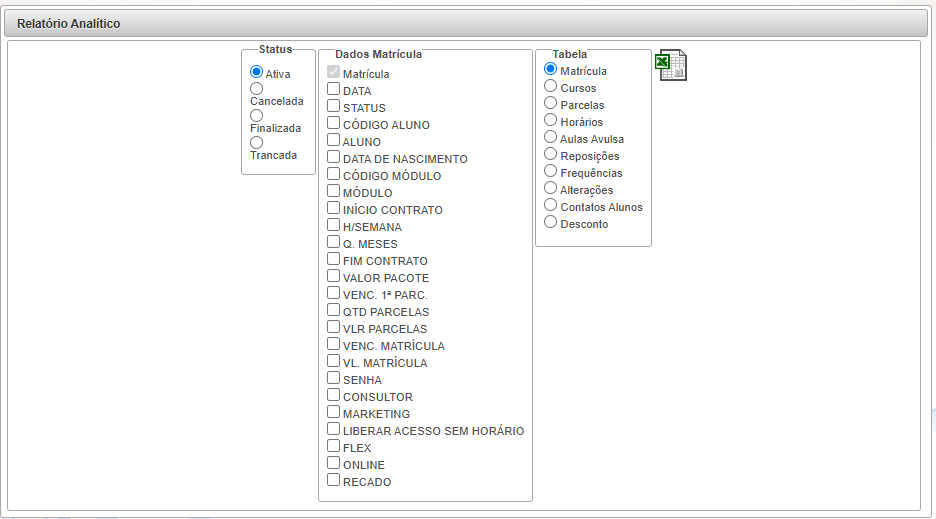Toggle the QTD PARCELAS checkbox
Image resolution: width=936 pixels, height=519 pixels.
coord(334,311)
